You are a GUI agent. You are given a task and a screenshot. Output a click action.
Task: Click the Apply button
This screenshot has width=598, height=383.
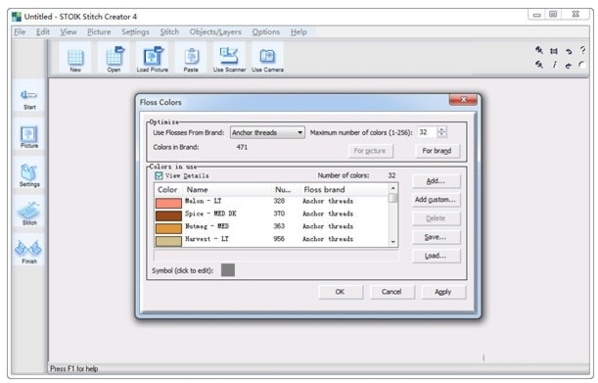(x=443, y=292)
